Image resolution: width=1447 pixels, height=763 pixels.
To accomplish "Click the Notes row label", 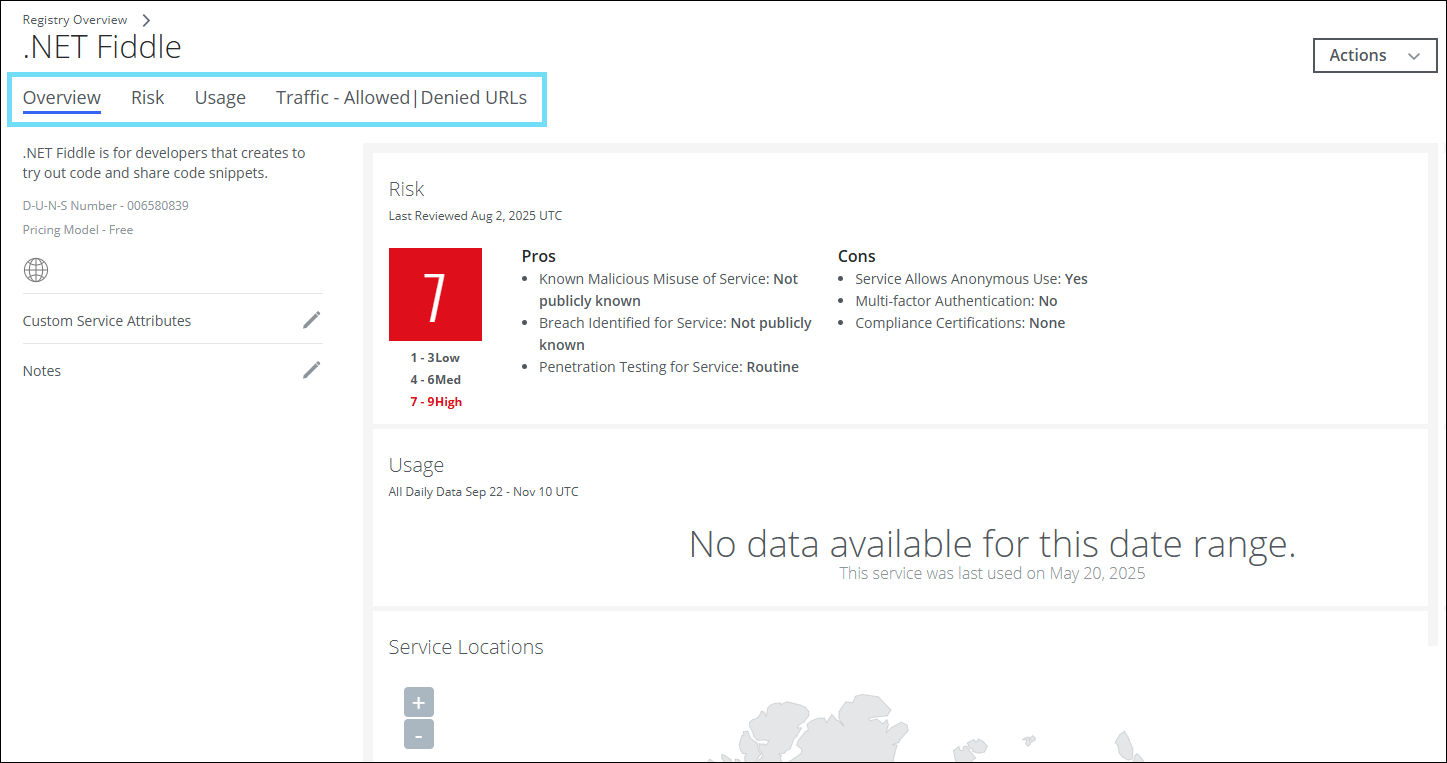I will point(42,371).
